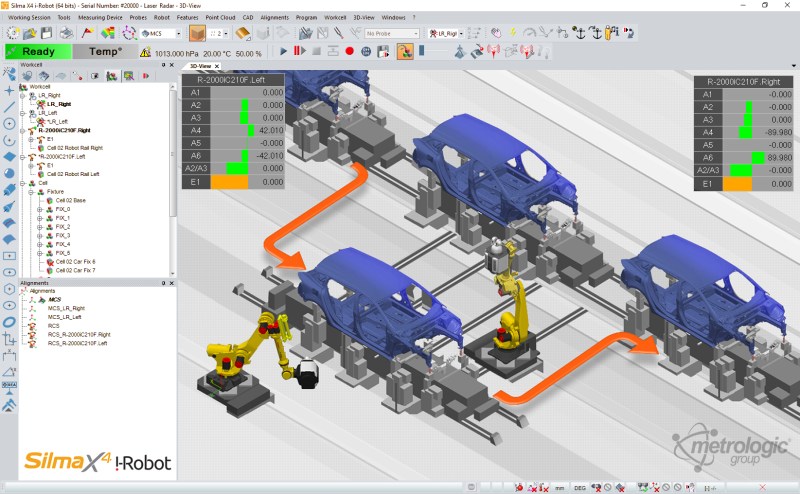Click the warning triangle environment icon
This screenshot has width=800, height=494.
(x=145, y=52)
